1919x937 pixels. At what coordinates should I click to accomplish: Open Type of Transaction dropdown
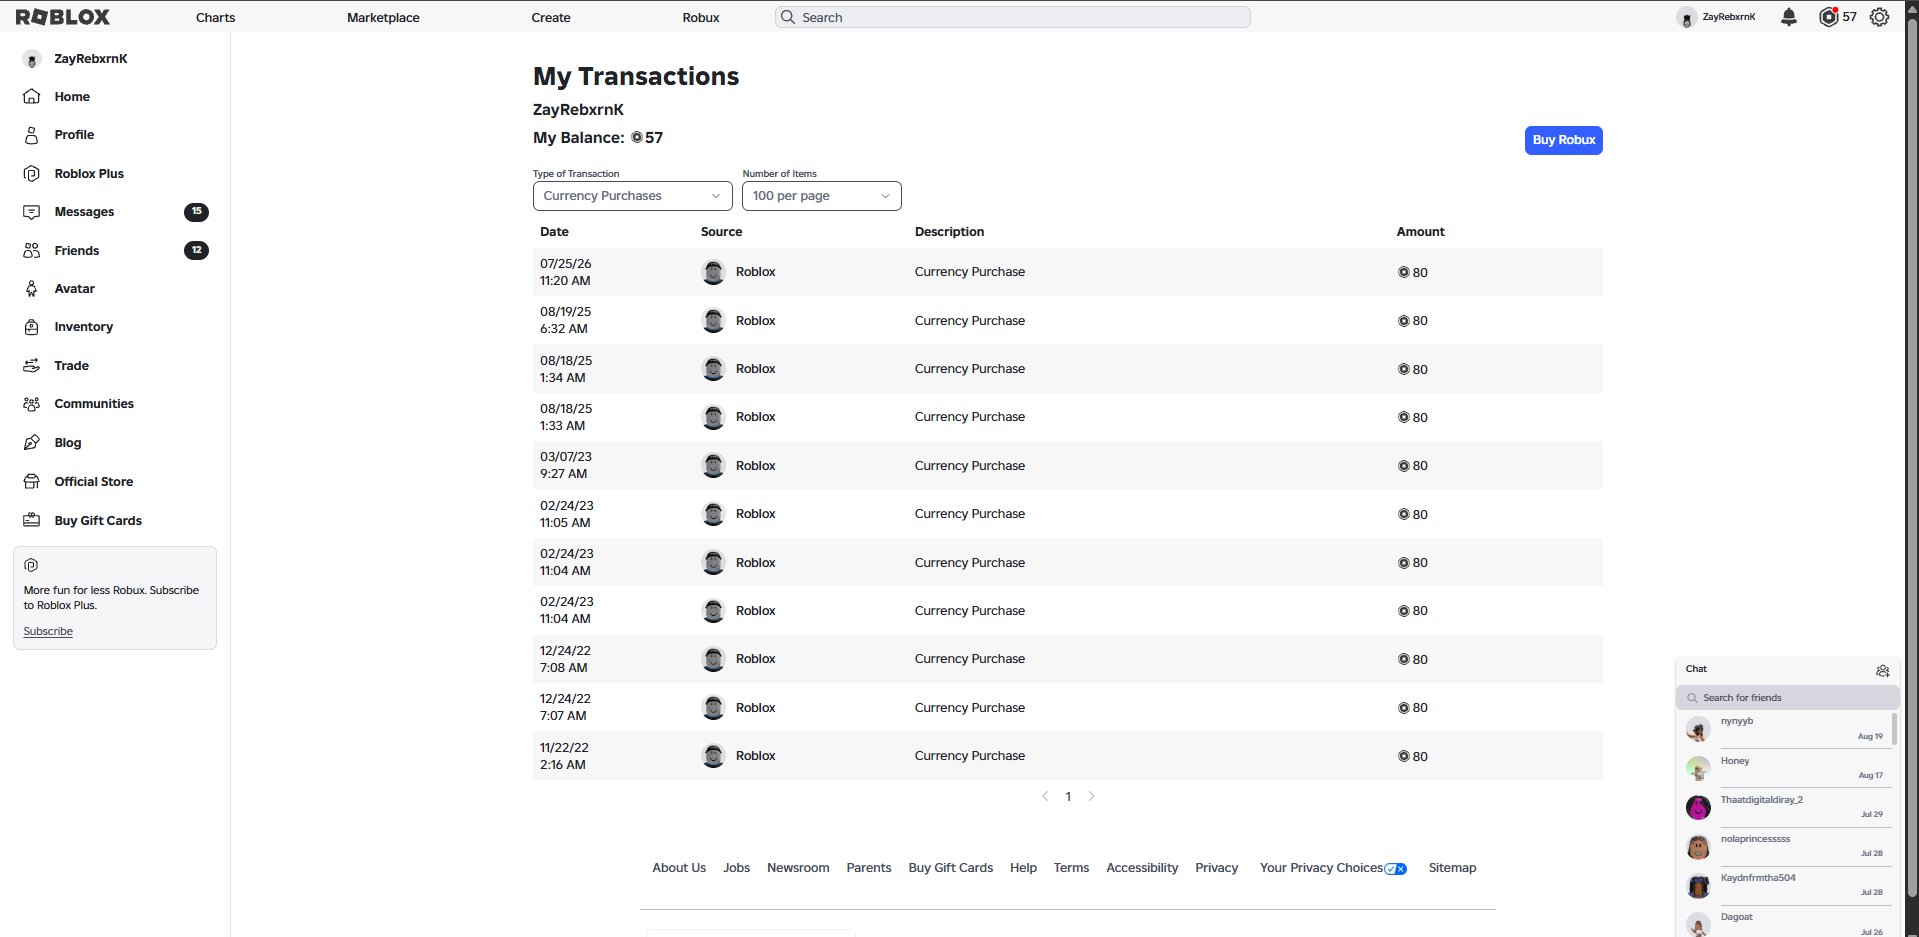(x=632, y=196)
